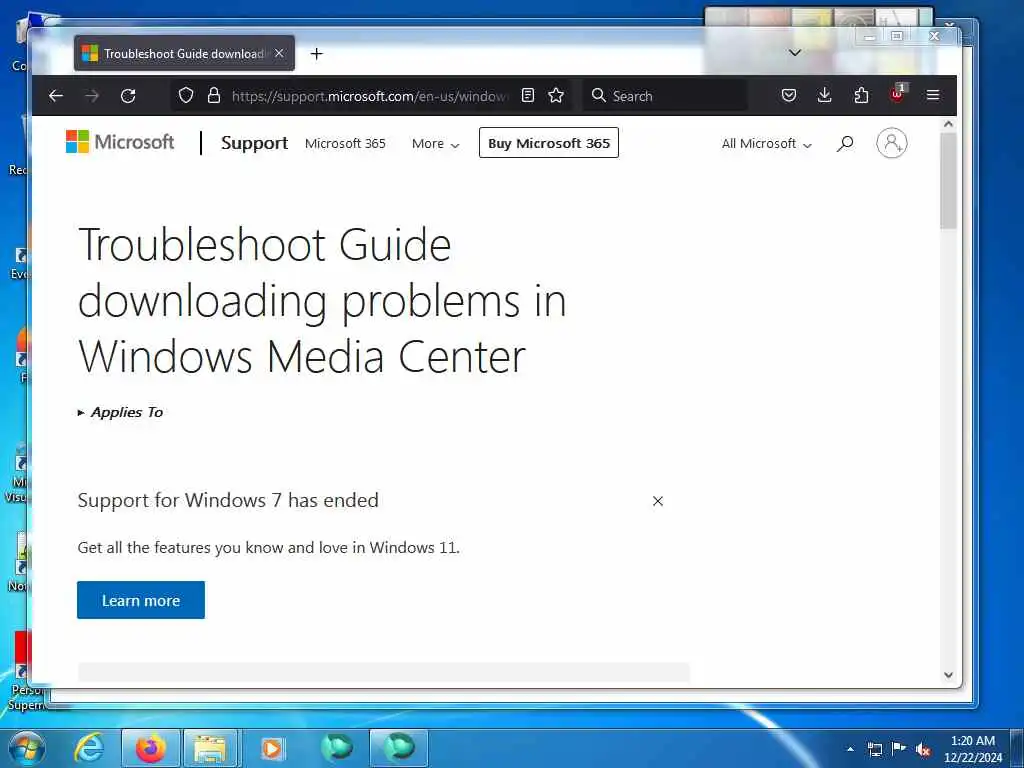Open the site search magnifier icon
The width and height of the screenshot is (1024, 768).
point(845,143)
